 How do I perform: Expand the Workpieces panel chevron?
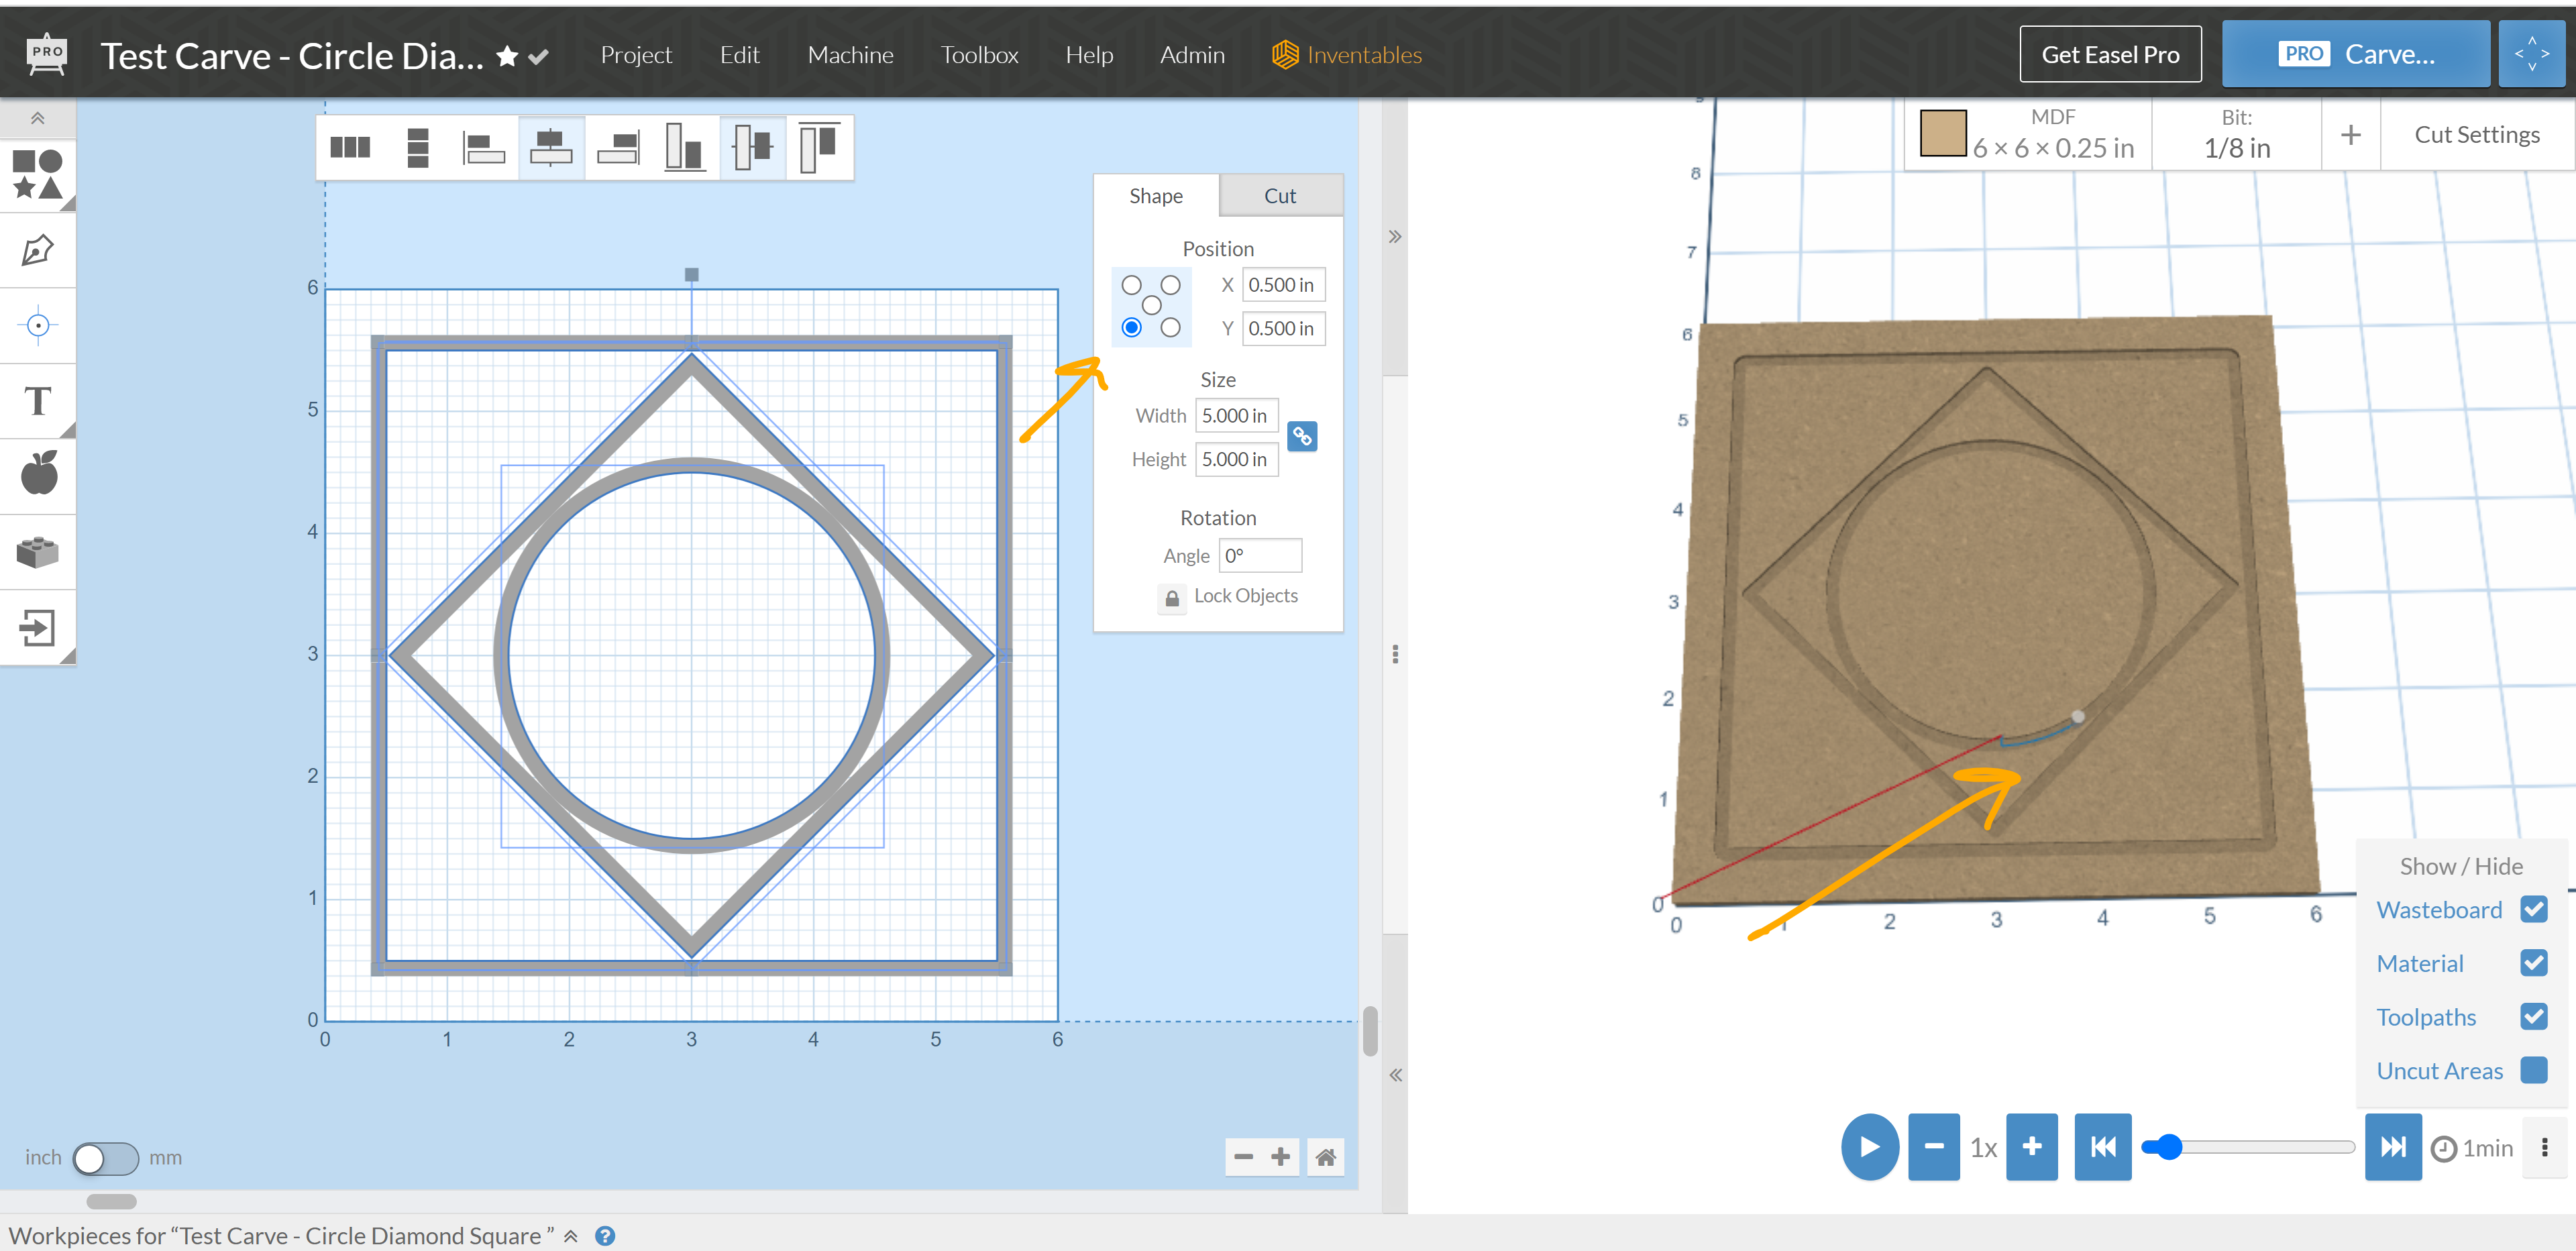pyautogui.click(x=571, y=1236)
